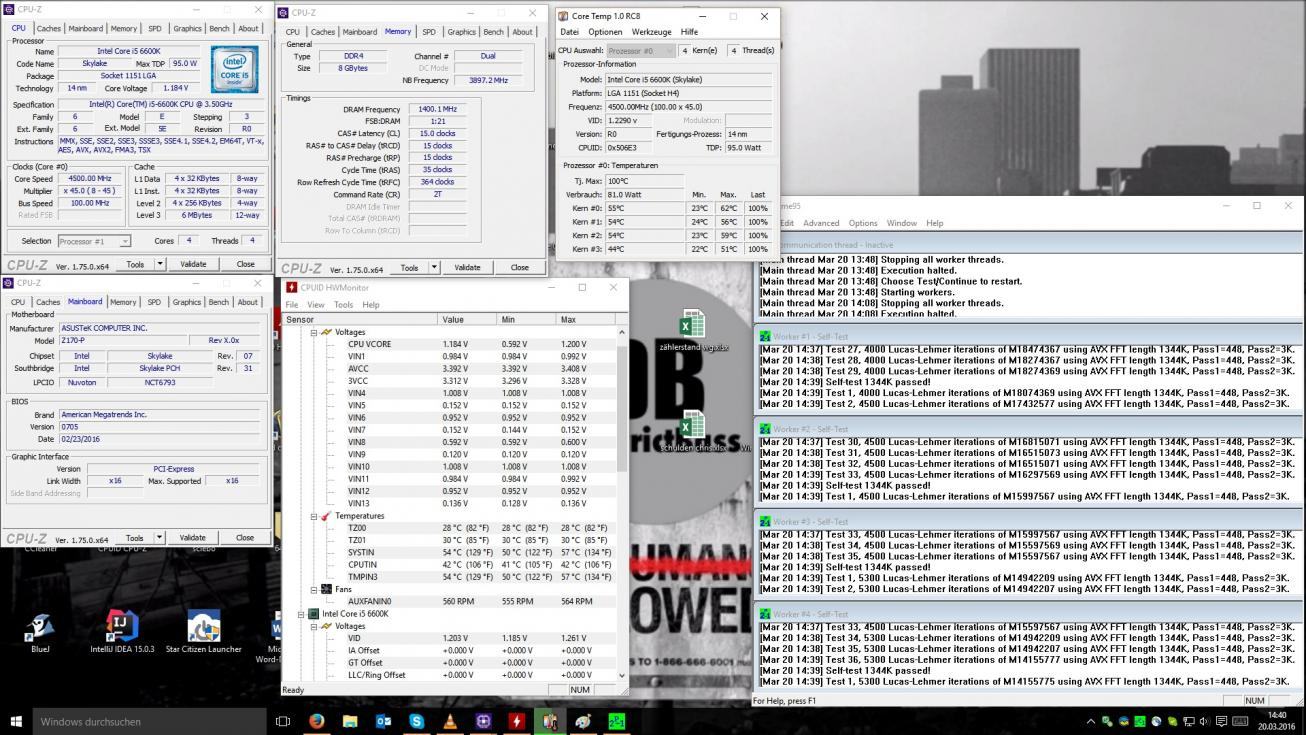
Task: Open the Datei menu in Core Temp
Action: [x=569, y=32]
